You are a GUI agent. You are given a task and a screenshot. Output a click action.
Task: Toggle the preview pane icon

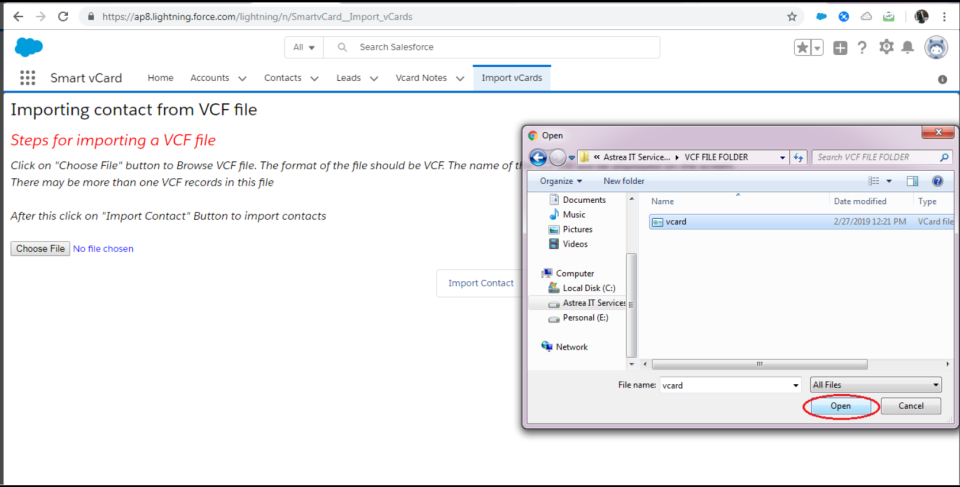pos(912,181)
